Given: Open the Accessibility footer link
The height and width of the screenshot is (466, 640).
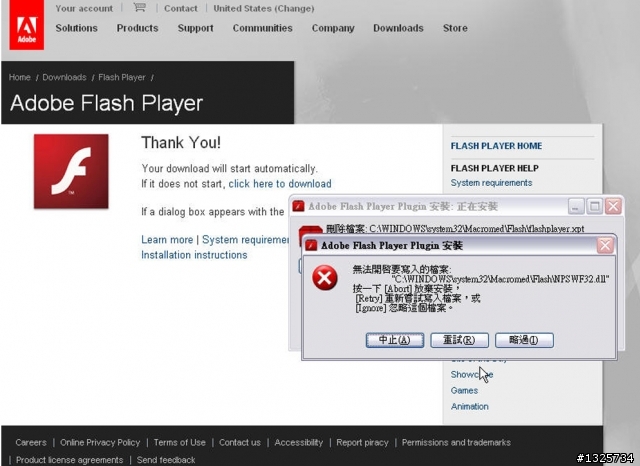Looking at the screenshot, I should click(299, 442).
